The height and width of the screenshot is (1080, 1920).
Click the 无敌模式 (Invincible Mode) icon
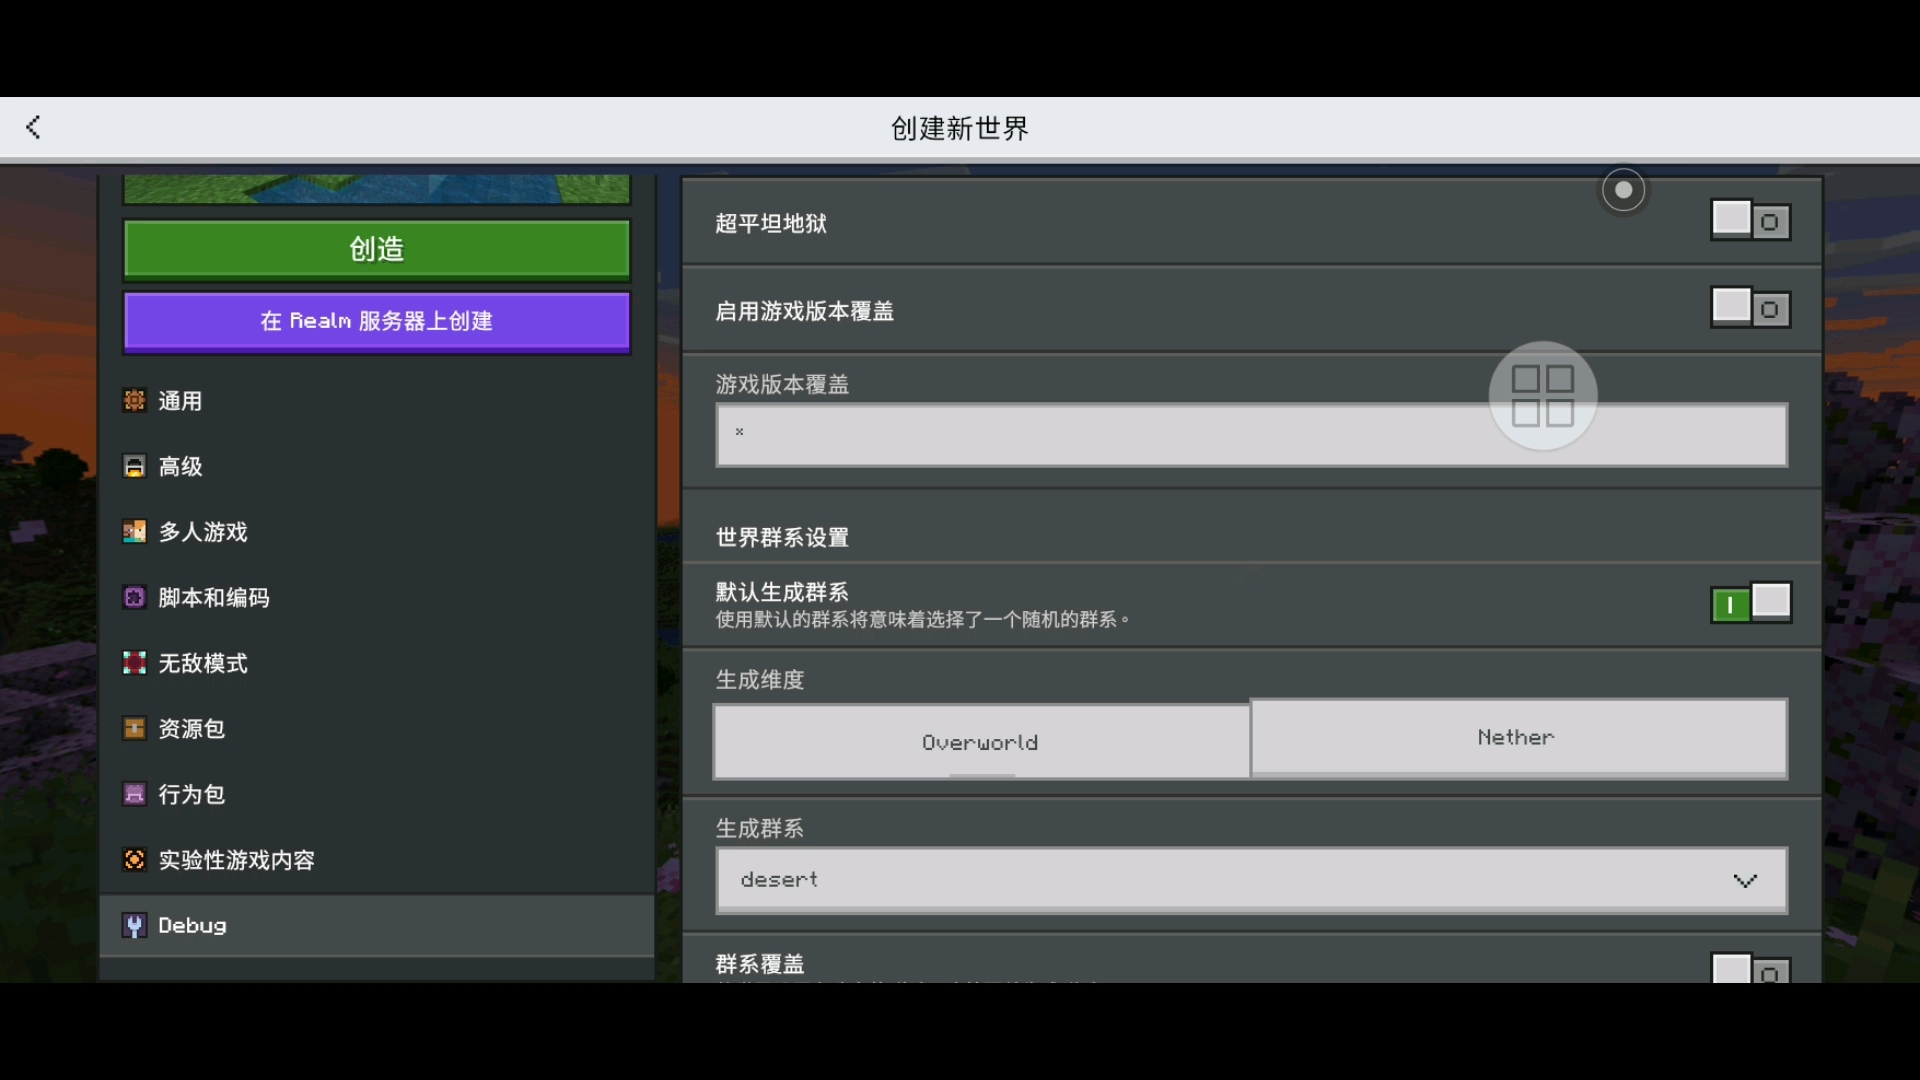pyautogui.click(x=133, y=662)
